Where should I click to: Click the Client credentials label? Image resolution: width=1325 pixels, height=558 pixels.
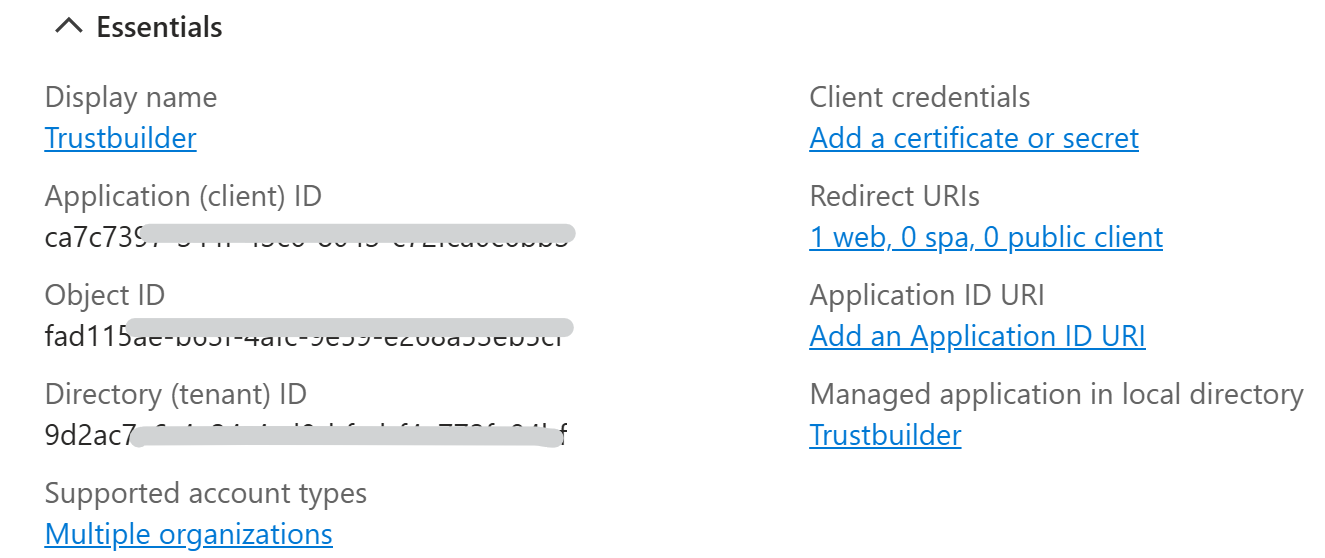(920, 98)
